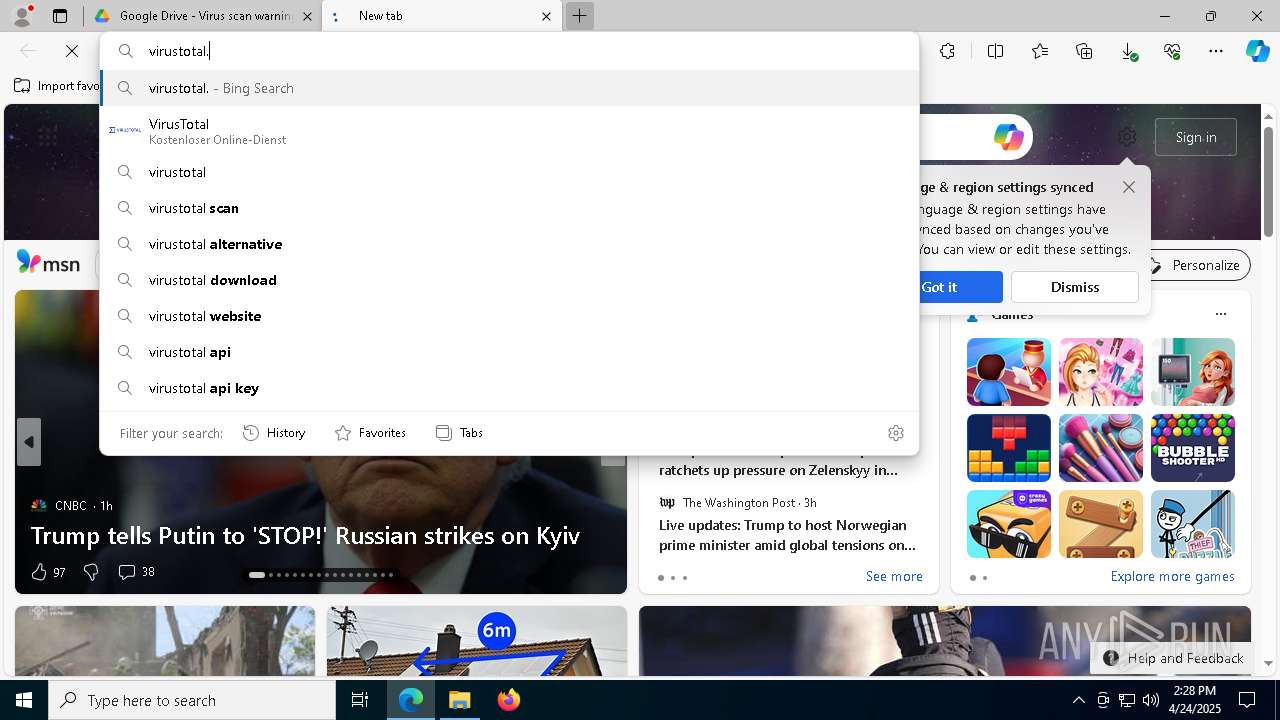Choose the 'virustotal website' suggestion
This screenshot has height=720, width=1280.
(x=510, y=316)
